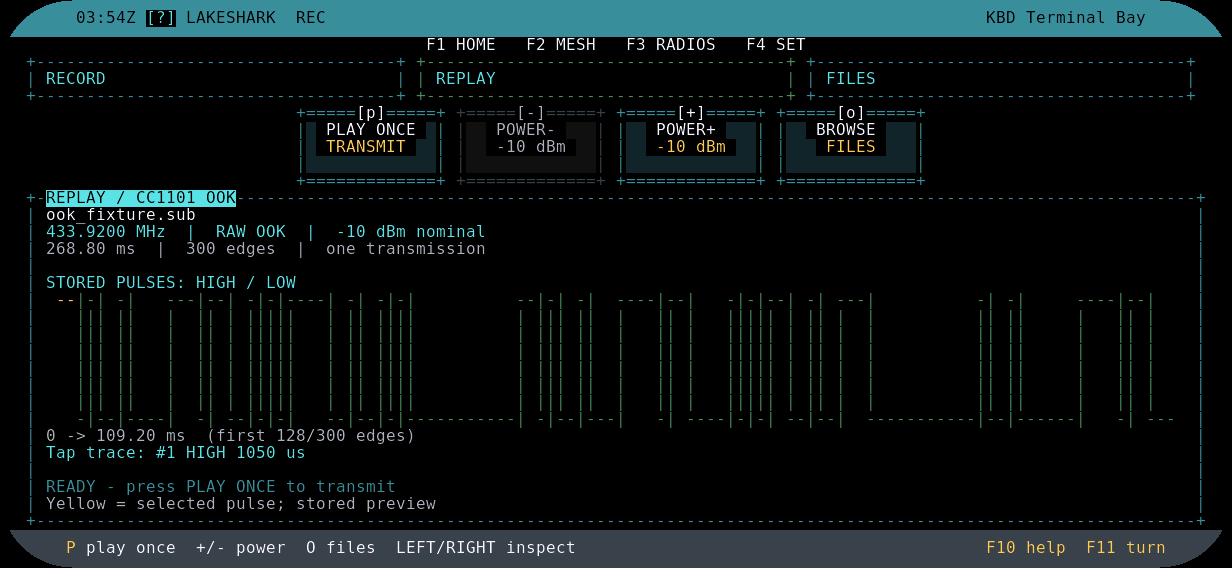Click KBD Terminal Bay label
The width and height of the screenshot is (1232, 568).
(x=1066, y=18)
